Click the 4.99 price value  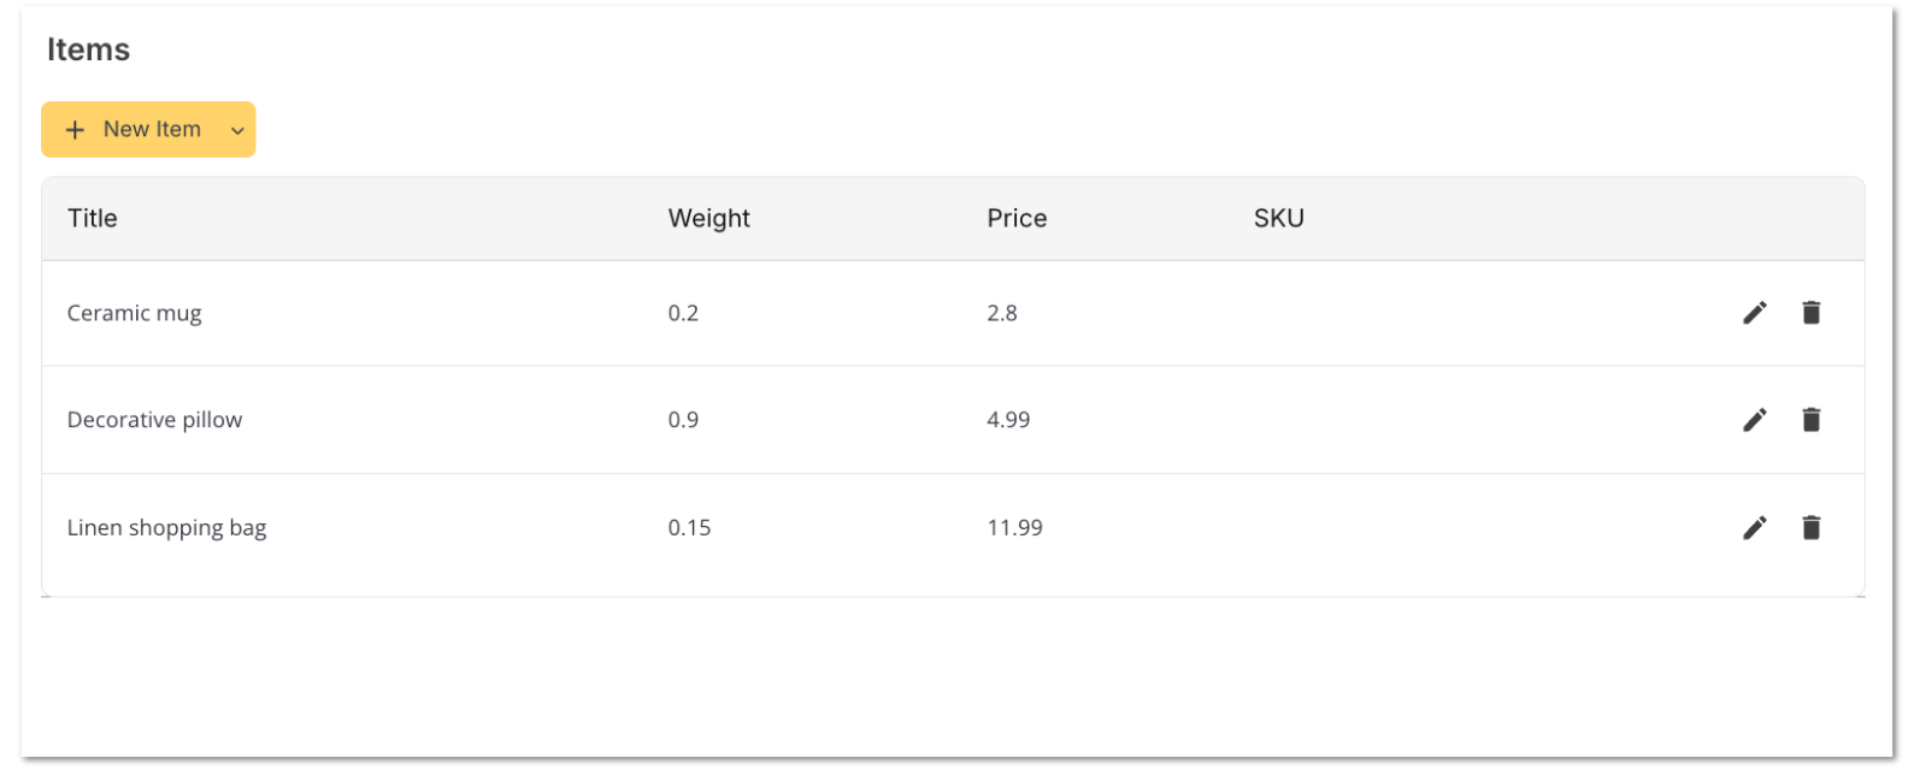pyautogui.click(x=1008, y=420)
